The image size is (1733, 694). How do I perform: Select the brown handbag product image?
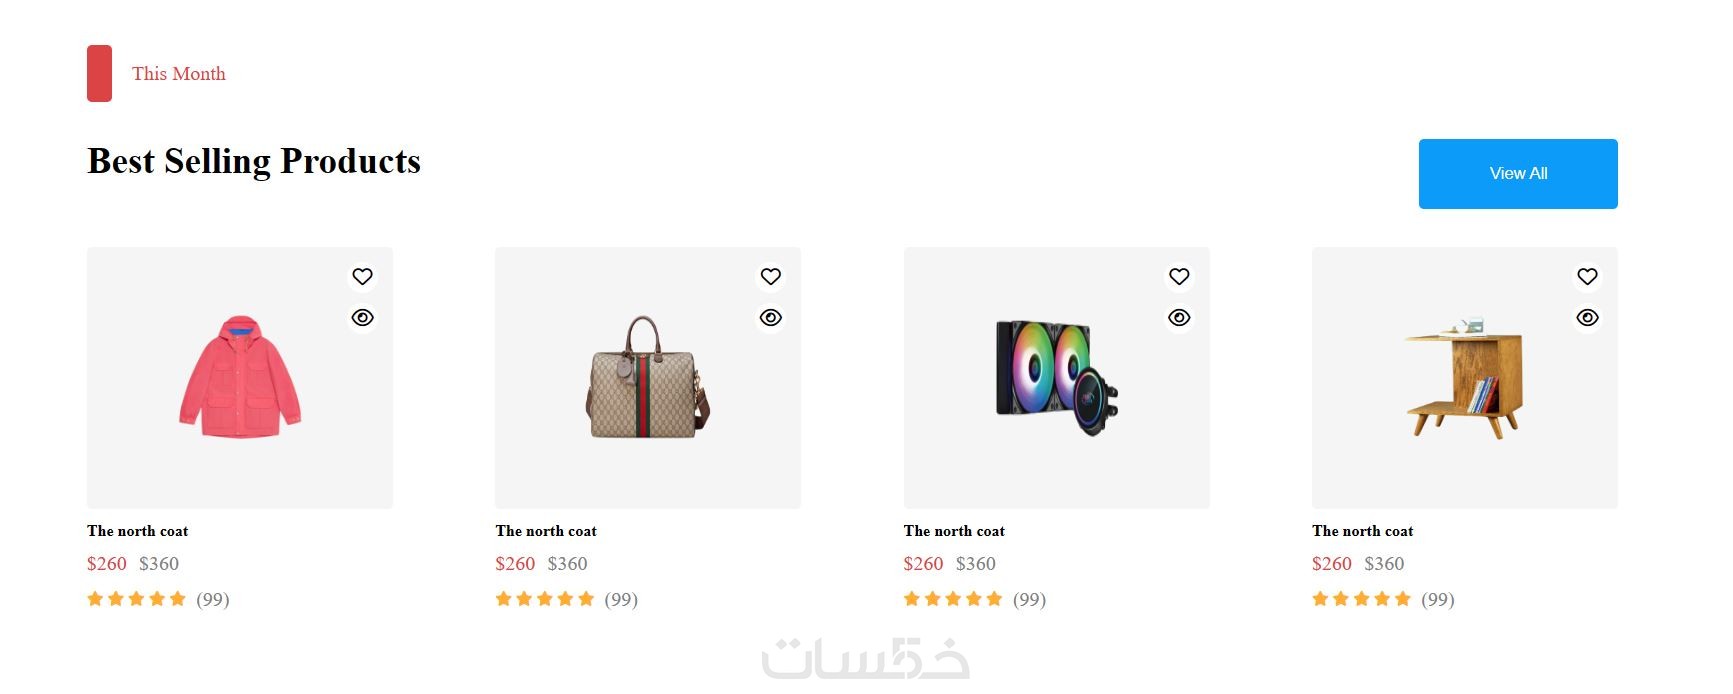(x=648, y=377)
